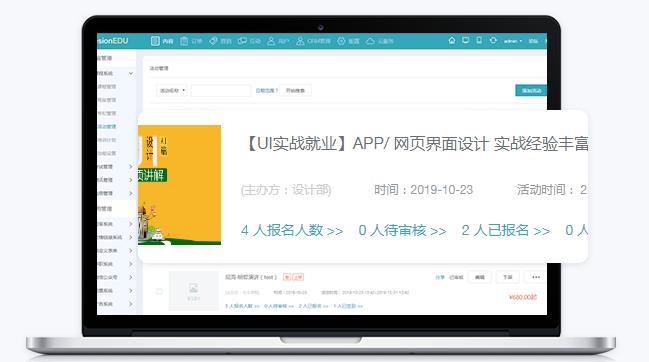Click the yellow UI design course thumbnail
649x362 pixels.
tap(179, 185)
